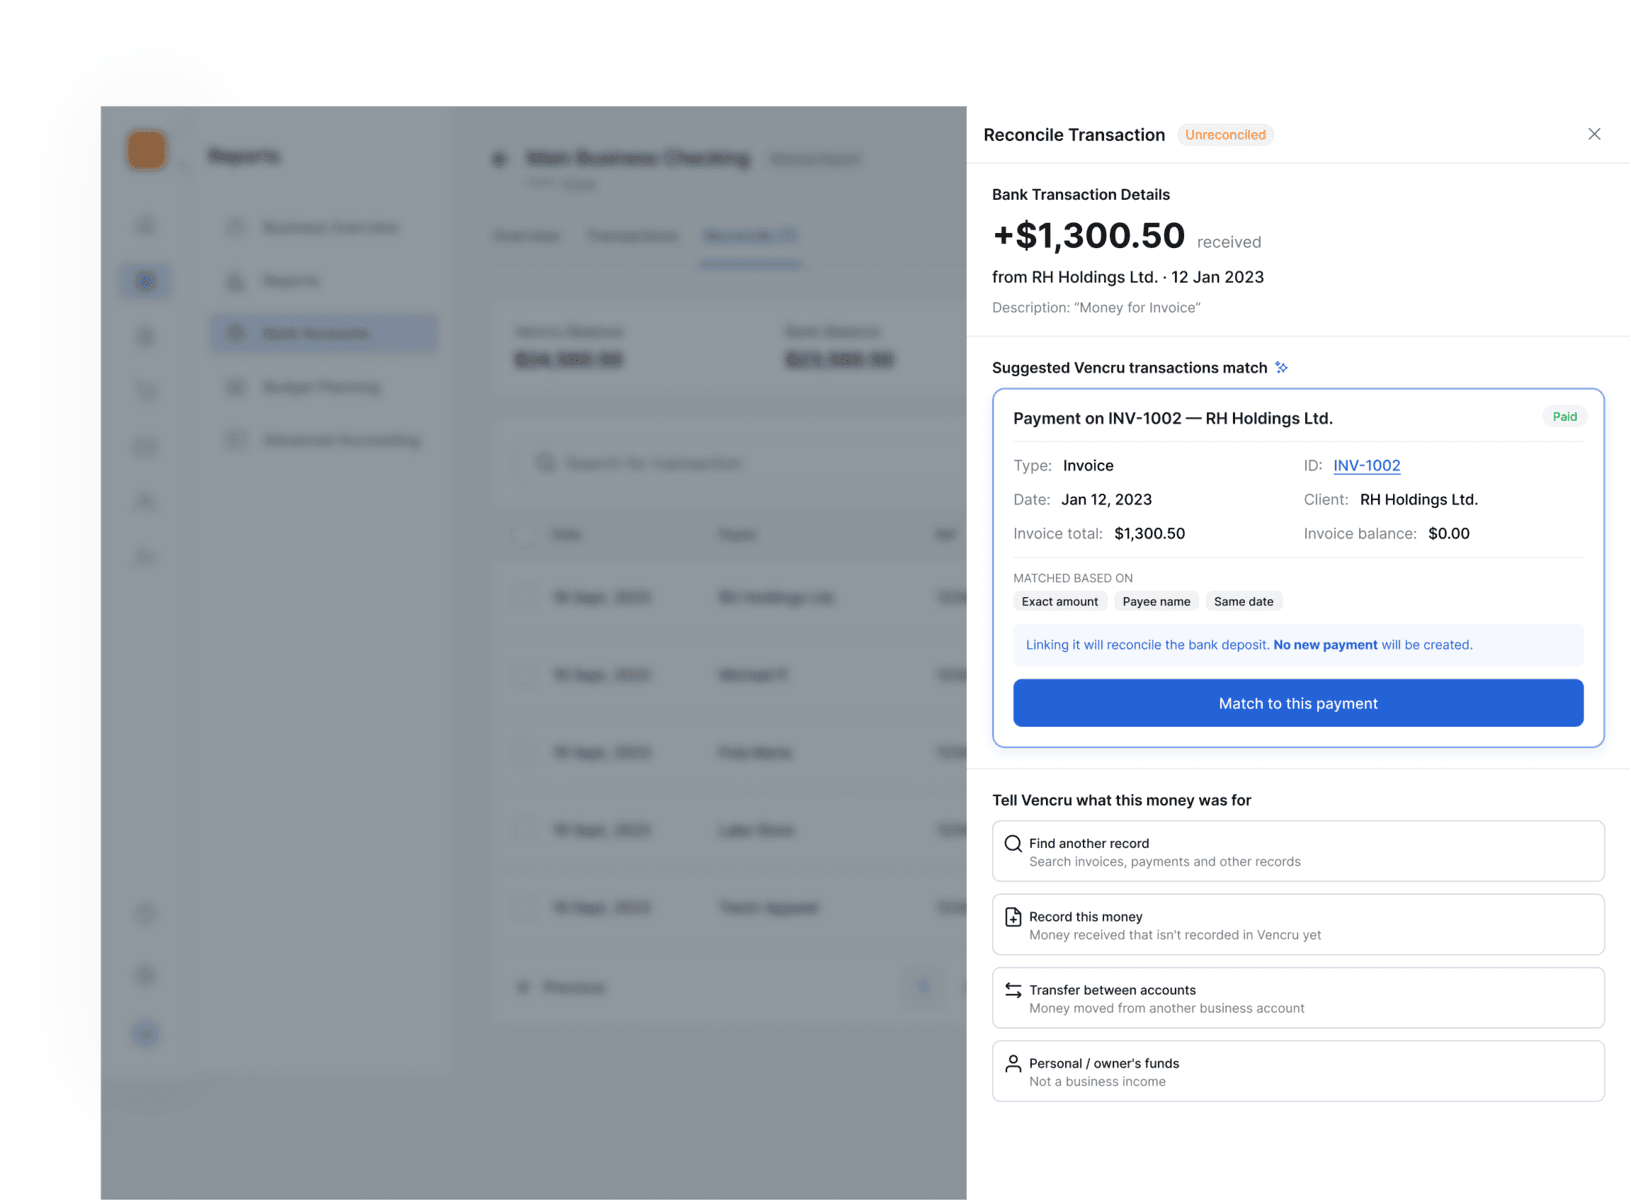Viewport: 1631px width, 1200px height.
Task: Click the "Bank Transaction Details" heading
Action: [x=1081, y=195]
